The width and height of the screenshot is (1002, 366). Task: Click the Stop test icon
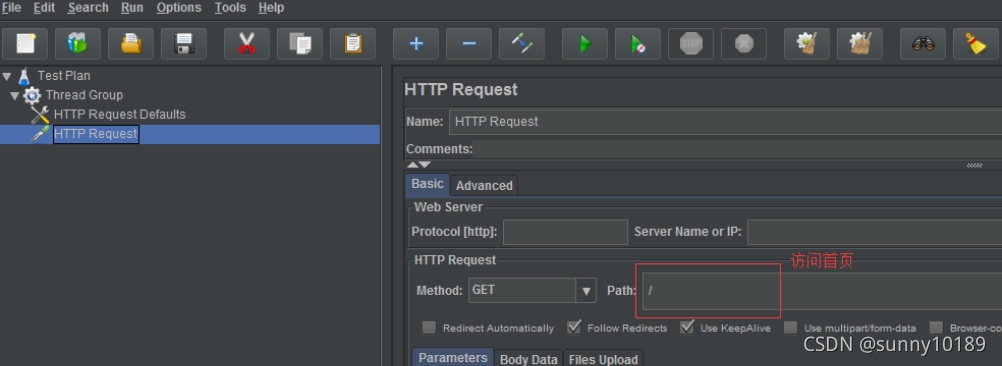pyautogui.click(x=691, y=44)
